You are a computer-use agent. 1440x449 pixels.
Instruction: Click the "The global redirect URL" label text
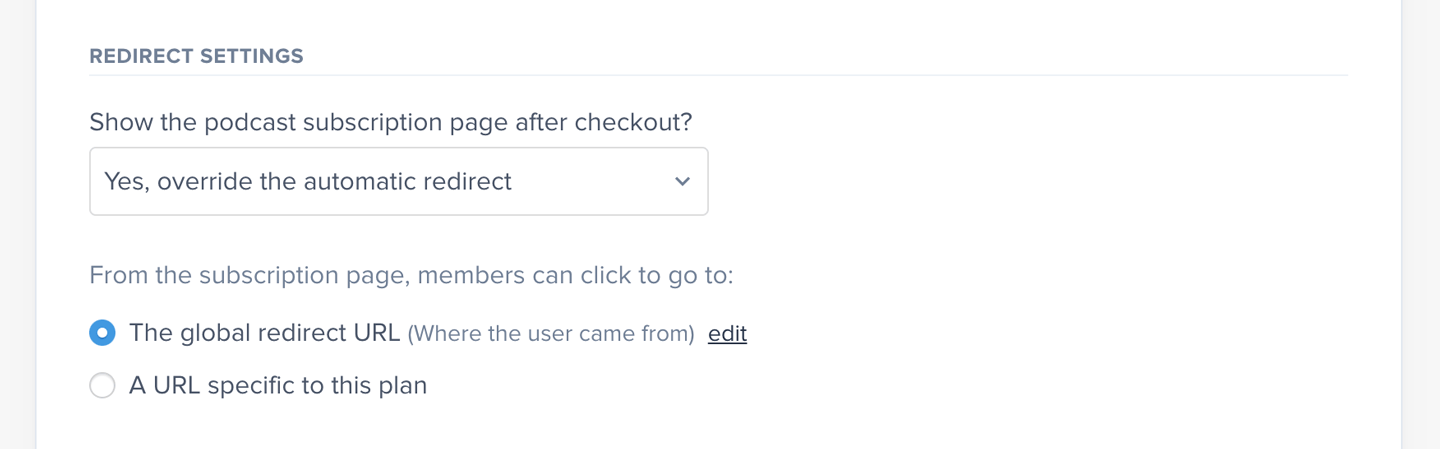[264, 333]
